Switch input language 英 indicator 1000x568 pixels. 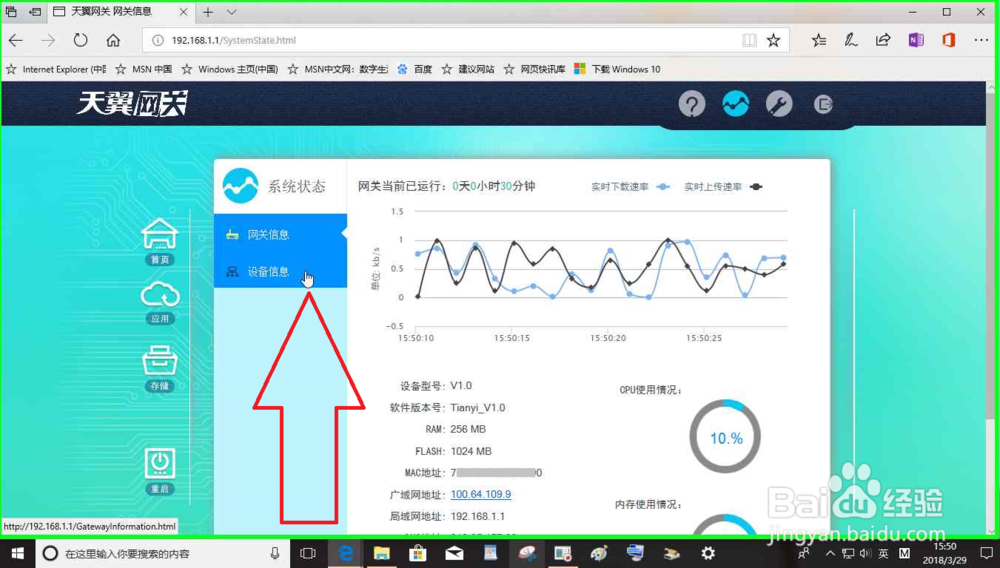click(x=883, y=553)
